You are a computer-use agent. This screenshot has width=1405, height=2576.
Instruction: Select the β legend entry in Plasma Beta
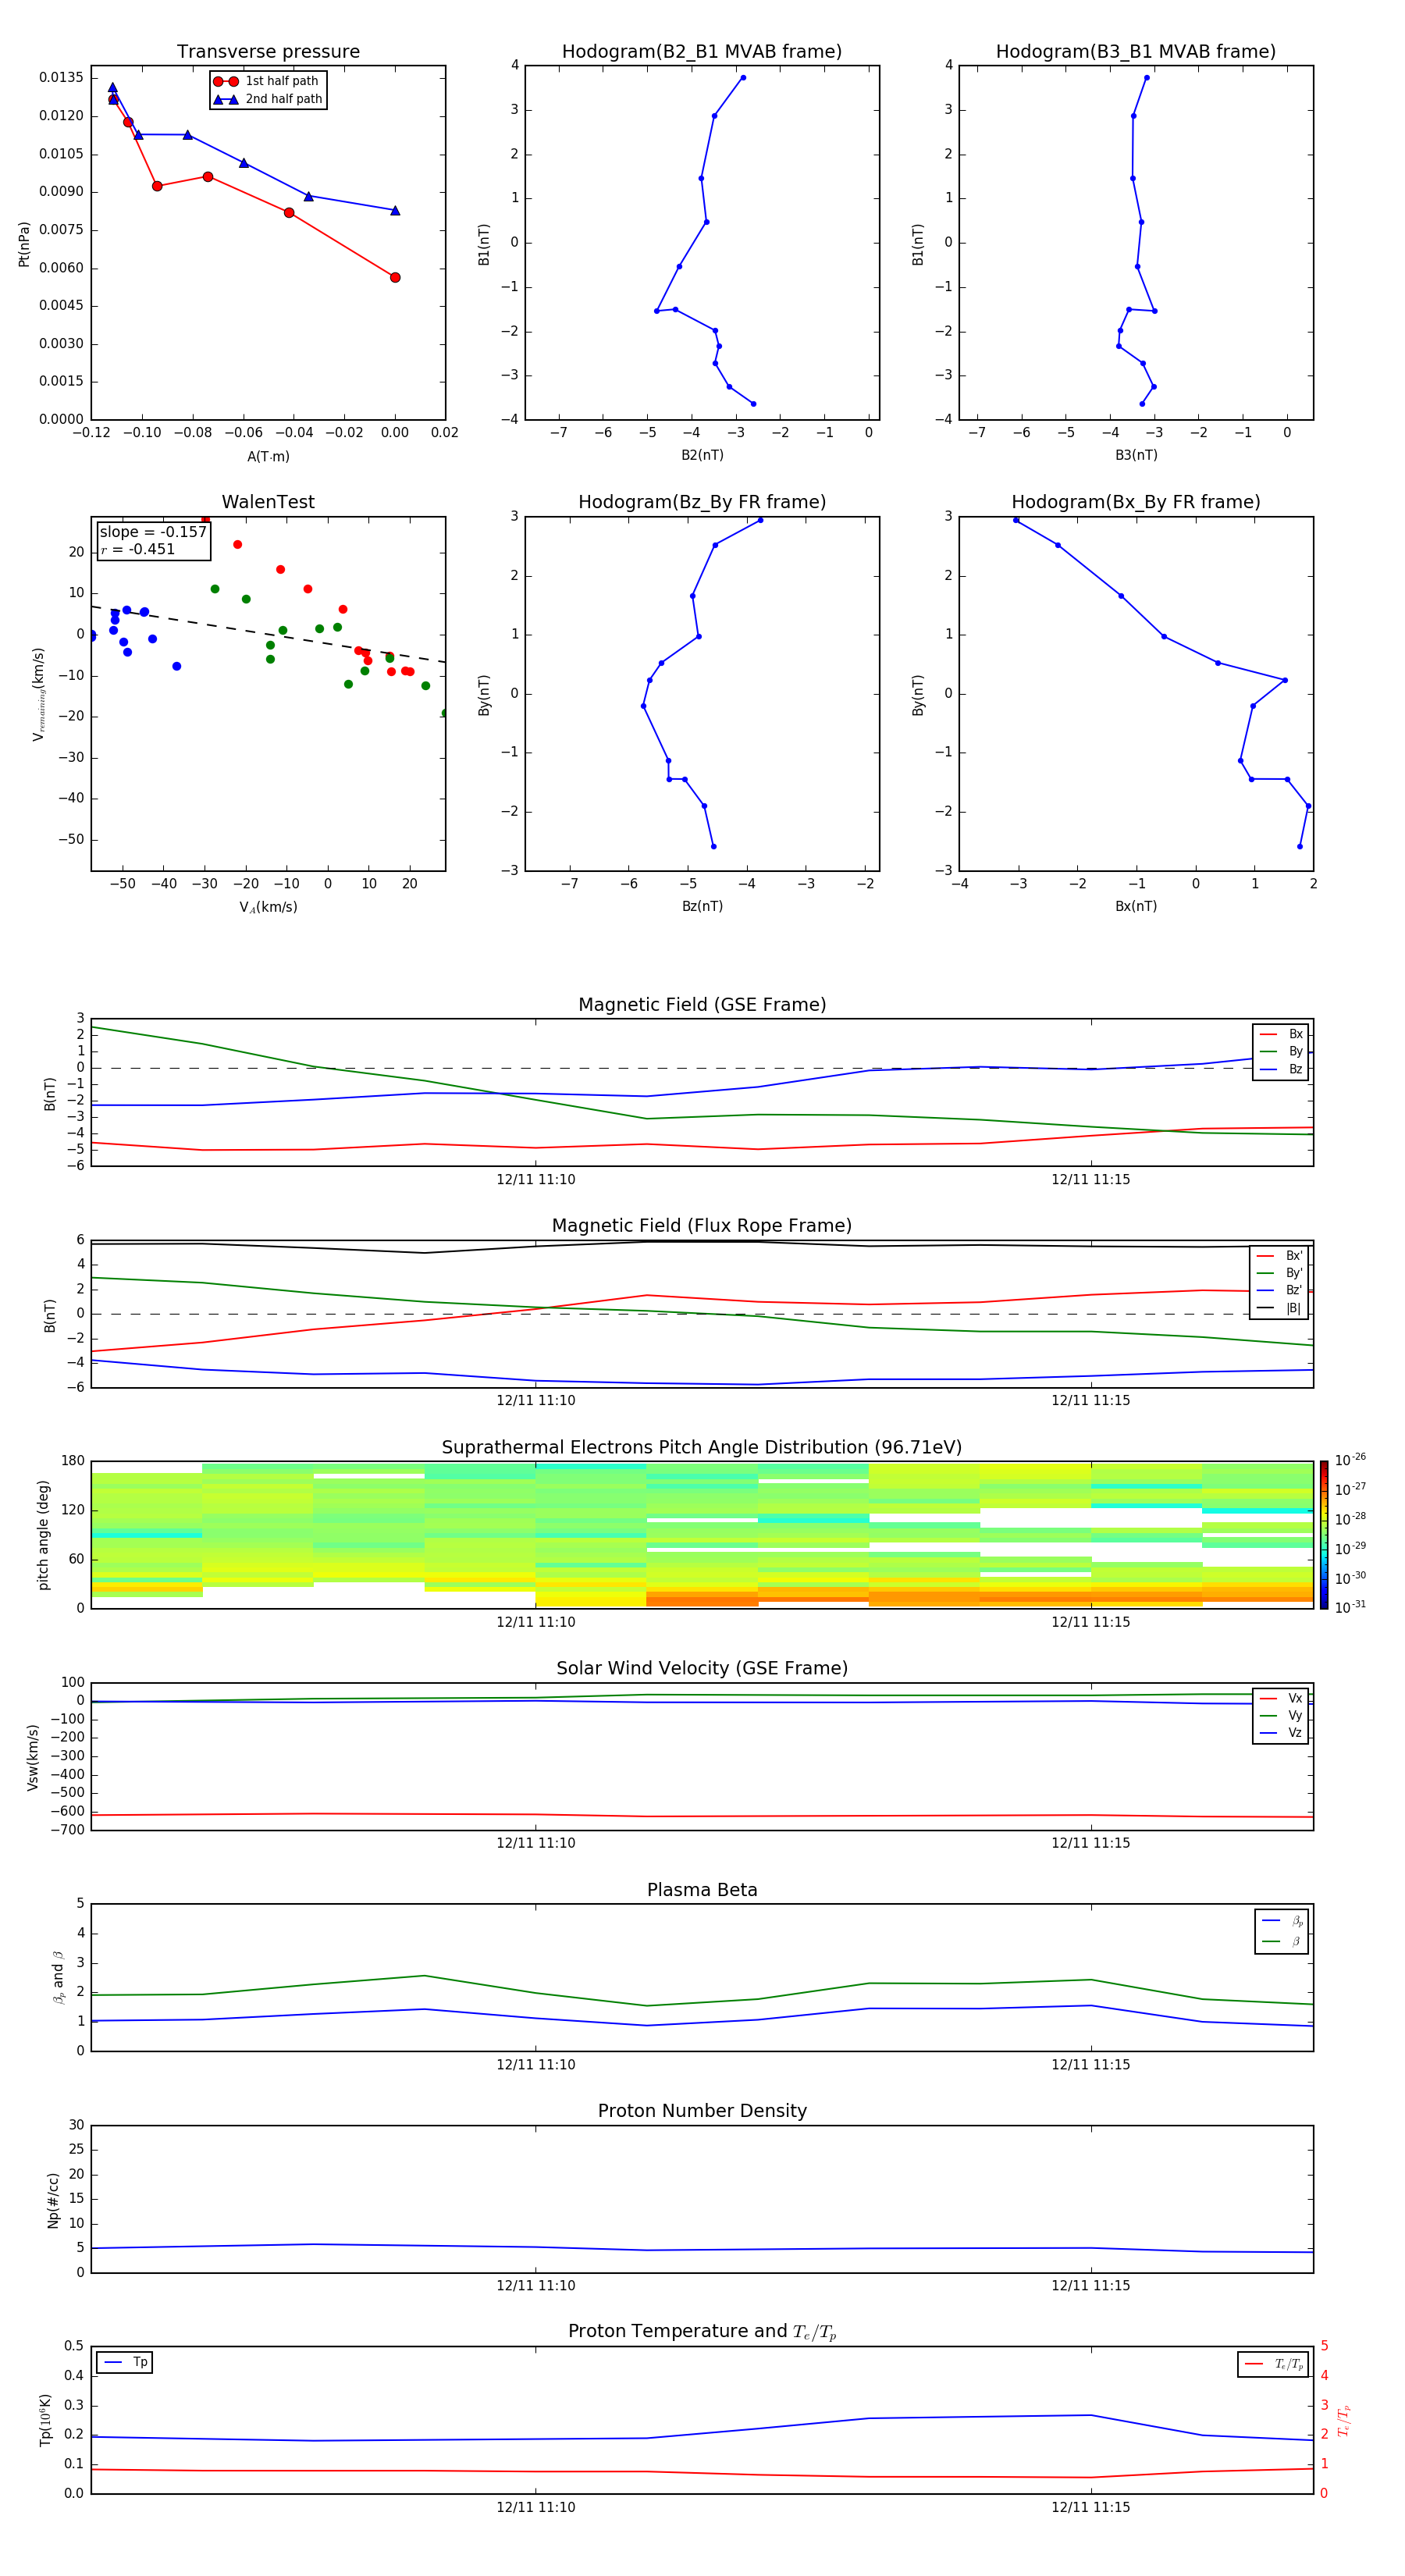pos(1282,1942)
